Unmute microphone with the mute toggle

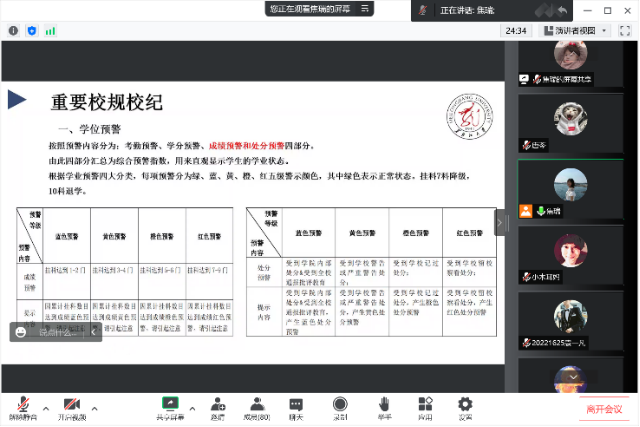[x=20, y=405]
